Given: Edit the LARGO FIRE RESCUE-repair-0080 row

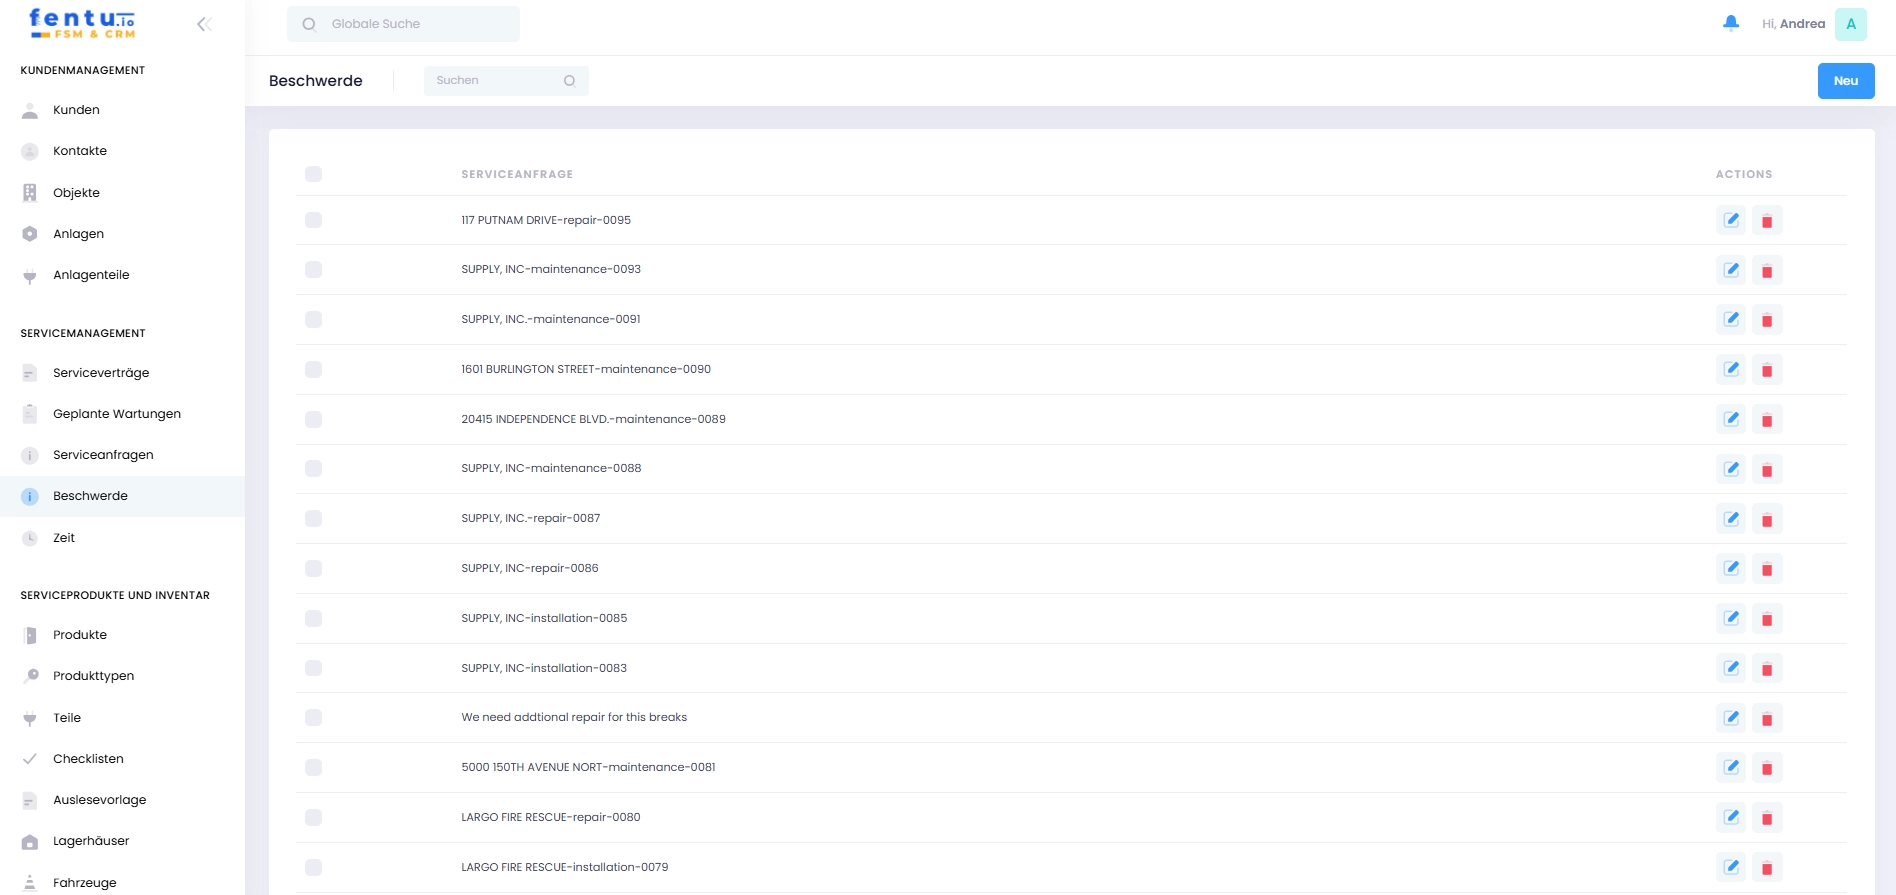Looking at the screenshot, I should (1731, 817).
